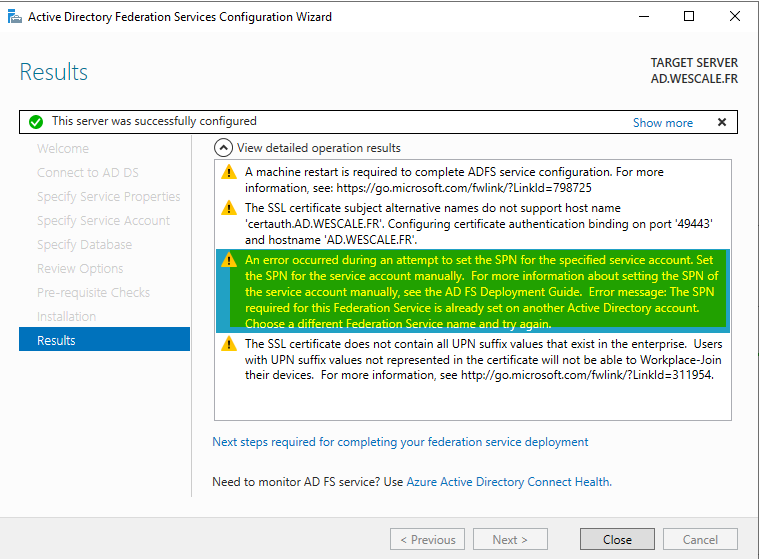Select the certauth.AD.WESCALE.FR host name warning

472,224
